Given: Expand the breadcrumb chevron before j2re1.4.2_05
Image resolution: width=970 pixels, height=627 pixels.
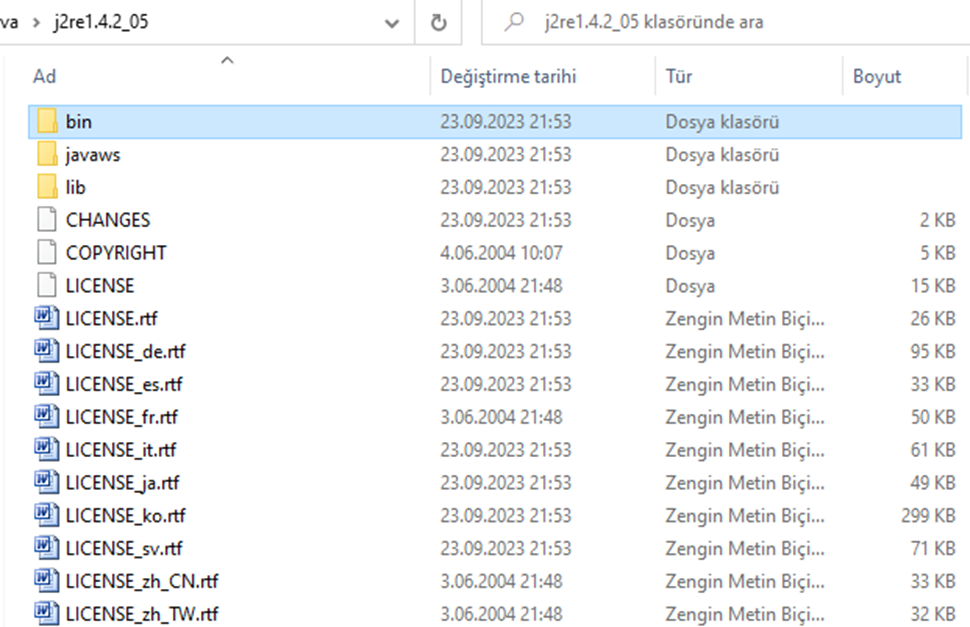Looking at the screenshot, I should (x=37, y=23).
